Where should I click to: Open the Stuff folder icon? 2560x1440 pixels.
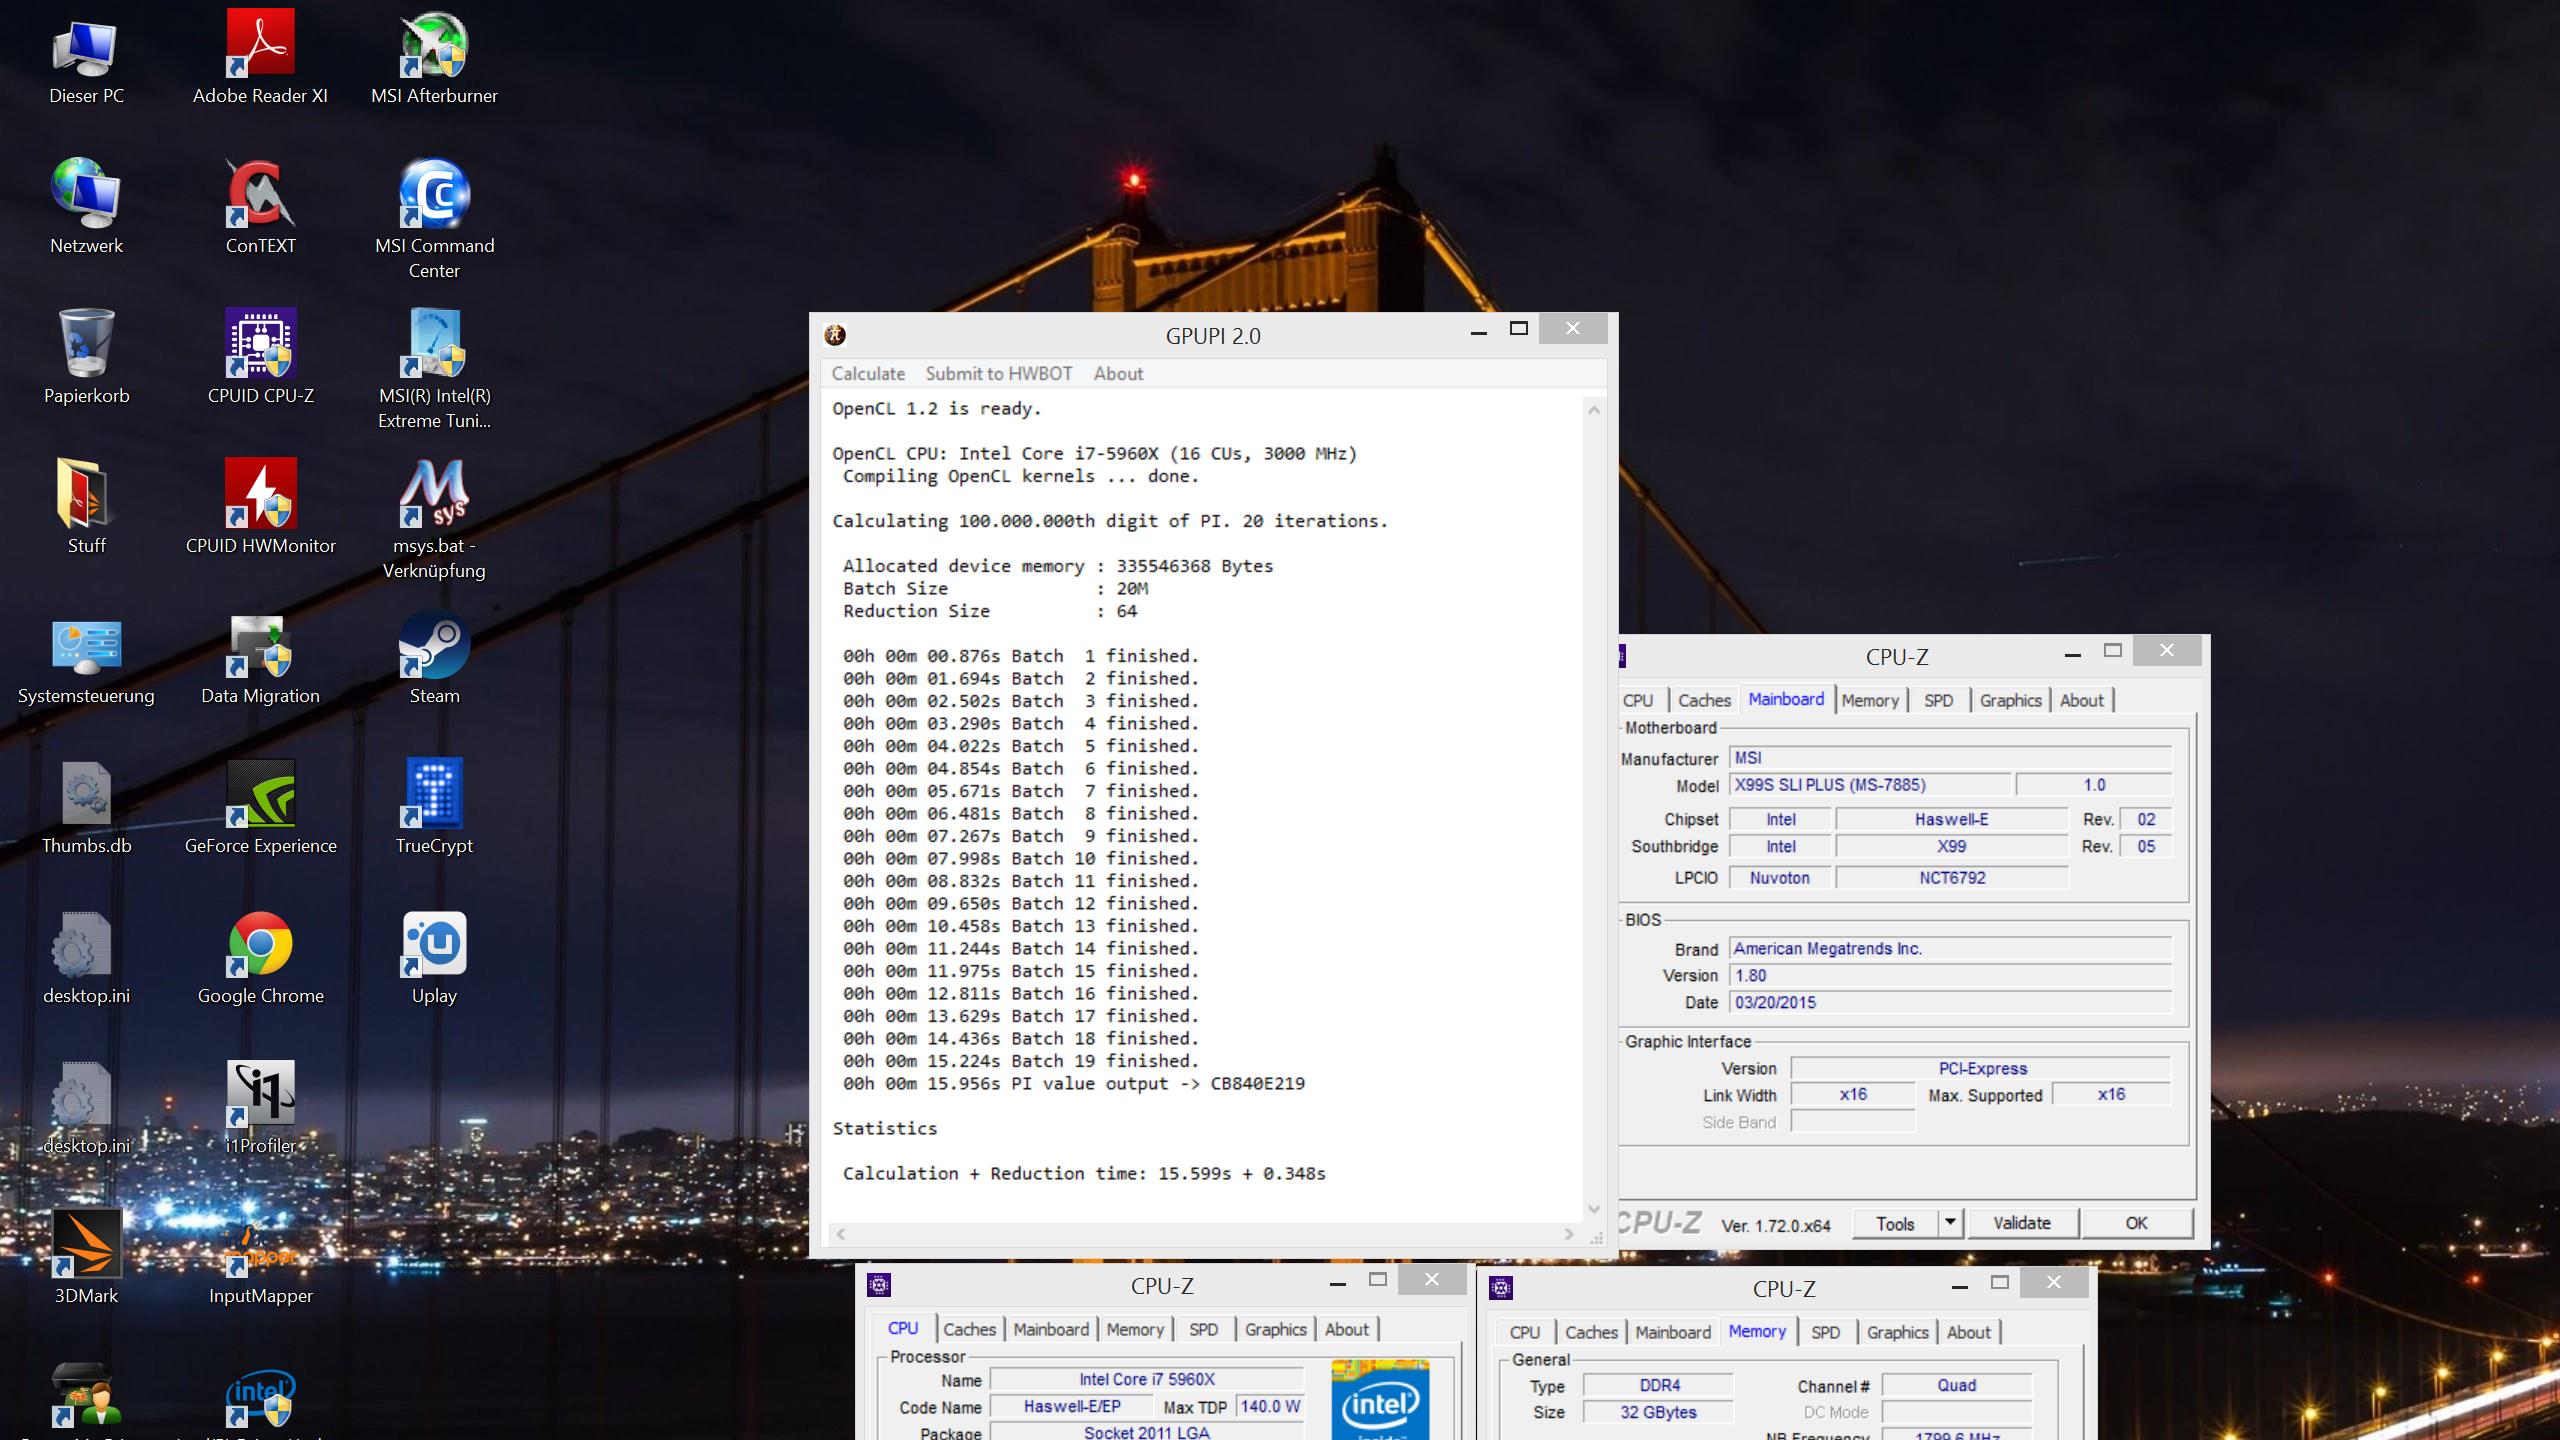[x=86, y=507]
